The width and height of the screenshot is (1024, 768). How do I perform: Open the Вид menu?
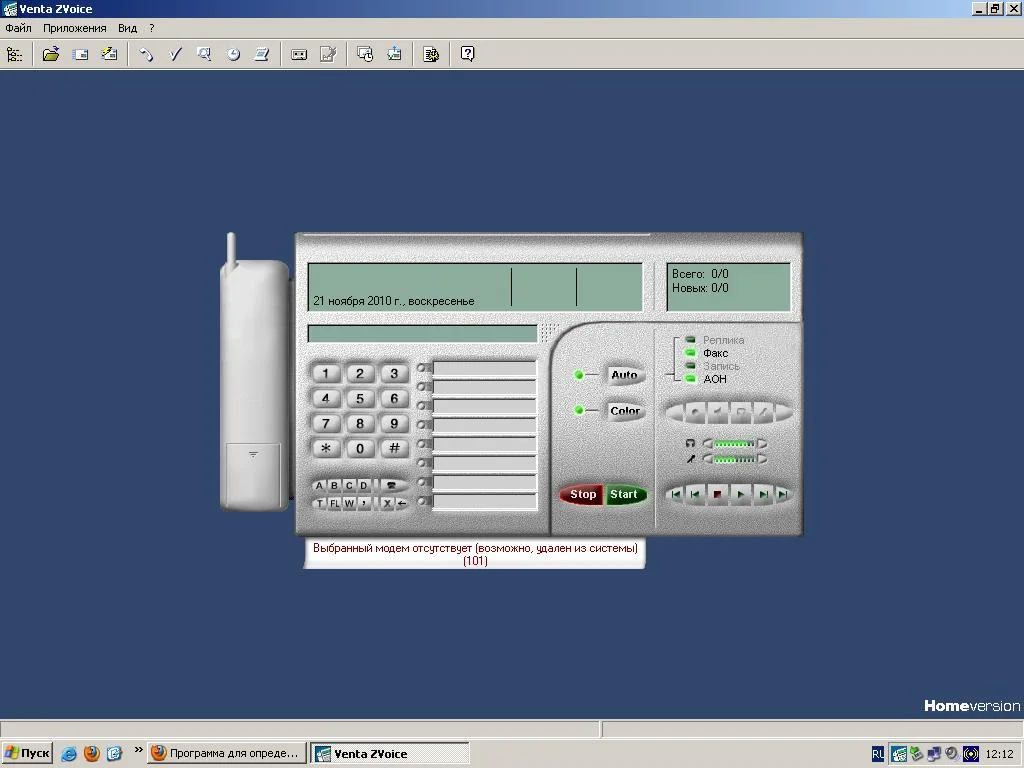(127, 28)
